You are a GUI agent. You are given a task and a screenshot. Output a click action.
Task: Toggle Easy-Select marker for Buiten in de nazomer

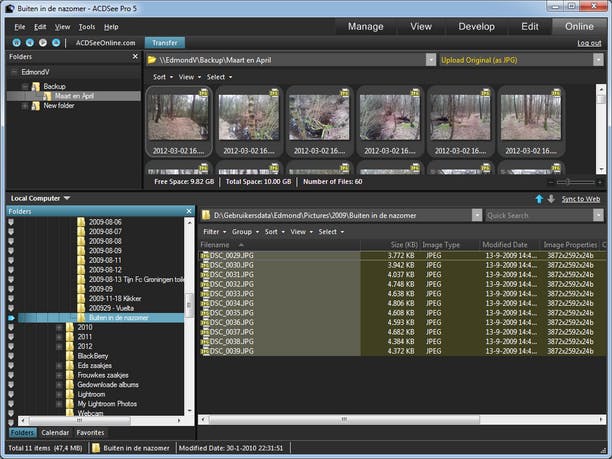tap(11, 317)
